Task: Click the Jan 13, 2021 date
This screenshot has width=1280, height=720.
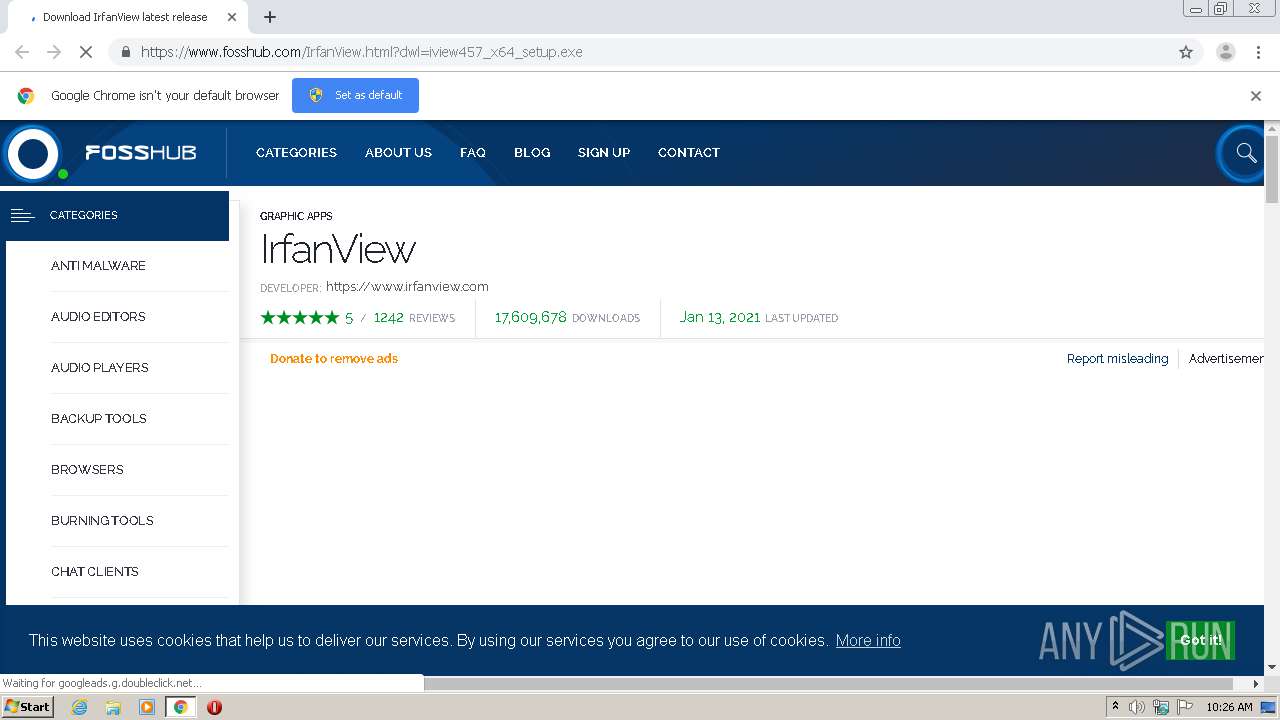Action: 720,318
